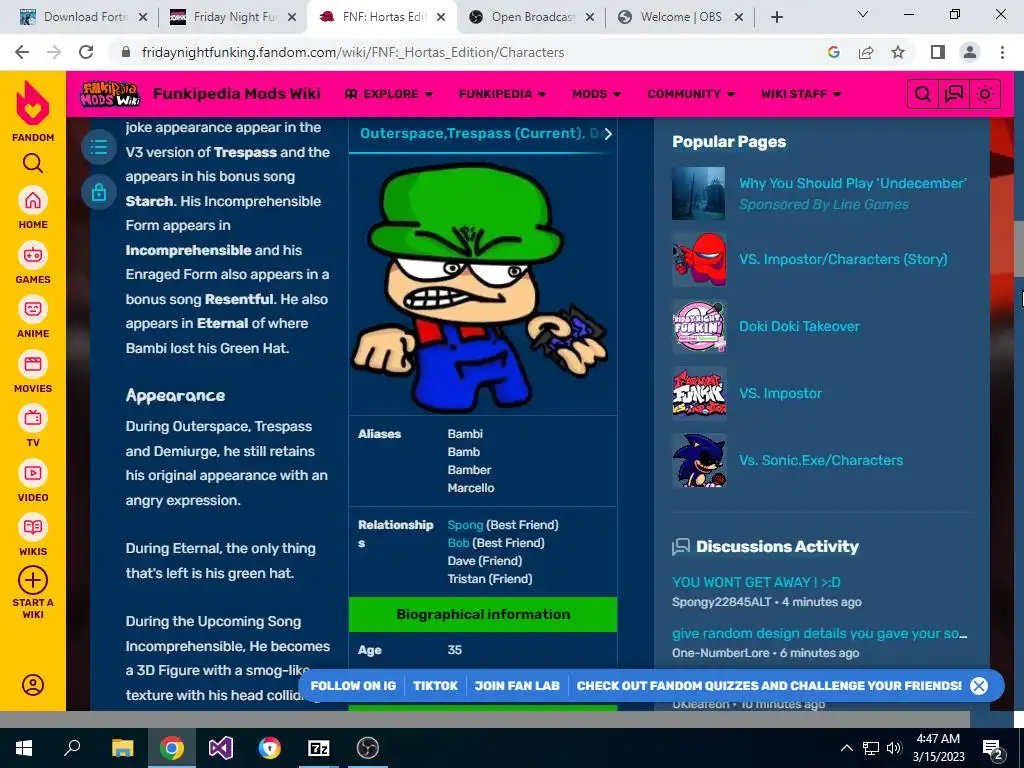The width and height of the screenshot is (1024, 768).
Task: Switch to the Open Broadcaster tab
Action: (532, 17)
